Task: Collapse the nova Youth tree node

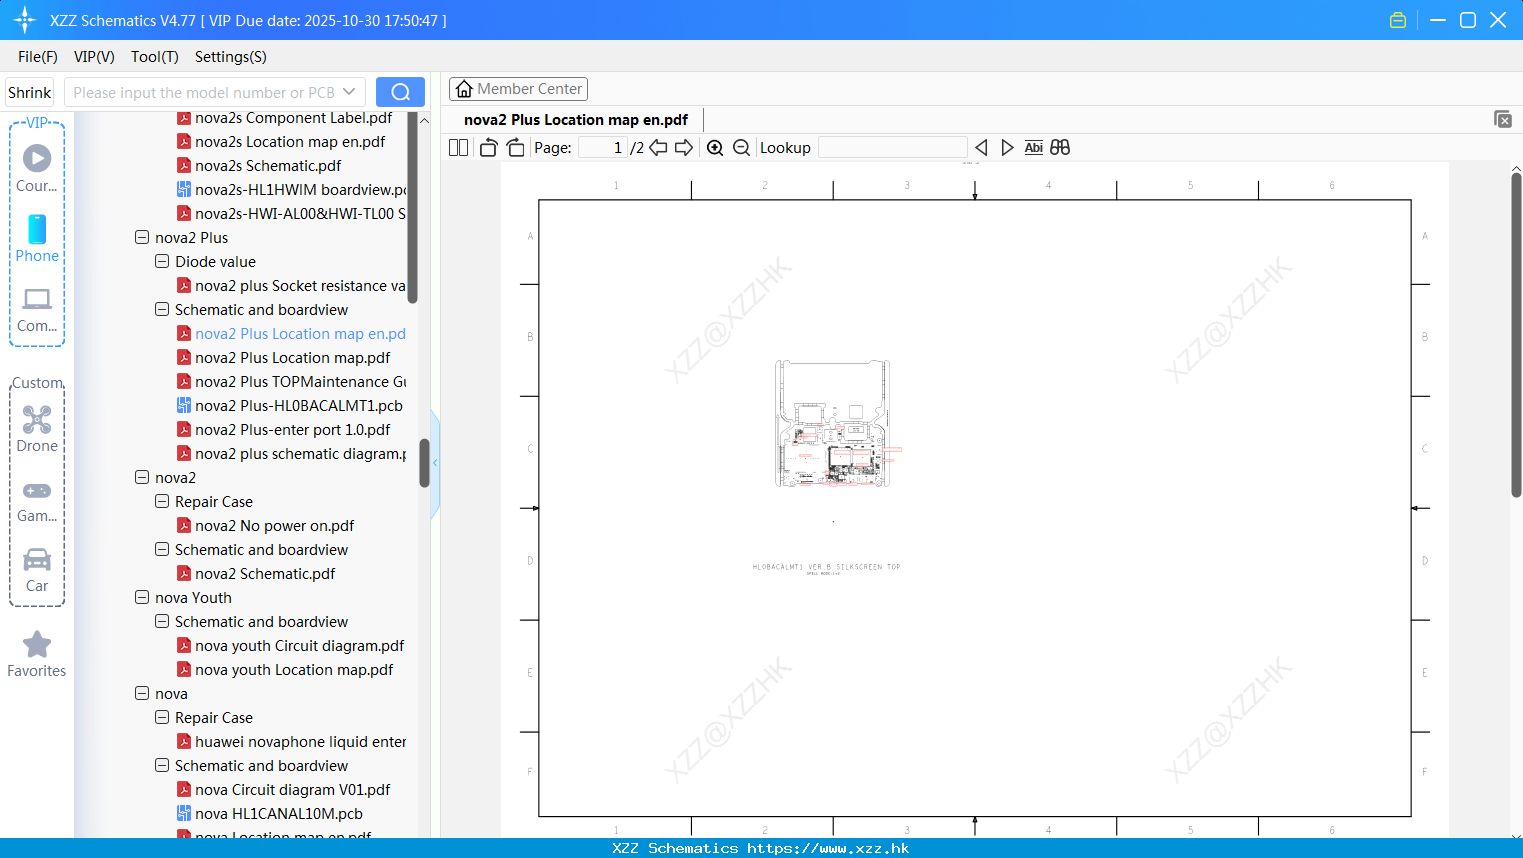Action: pyautogui.click(x=142, y=598)
